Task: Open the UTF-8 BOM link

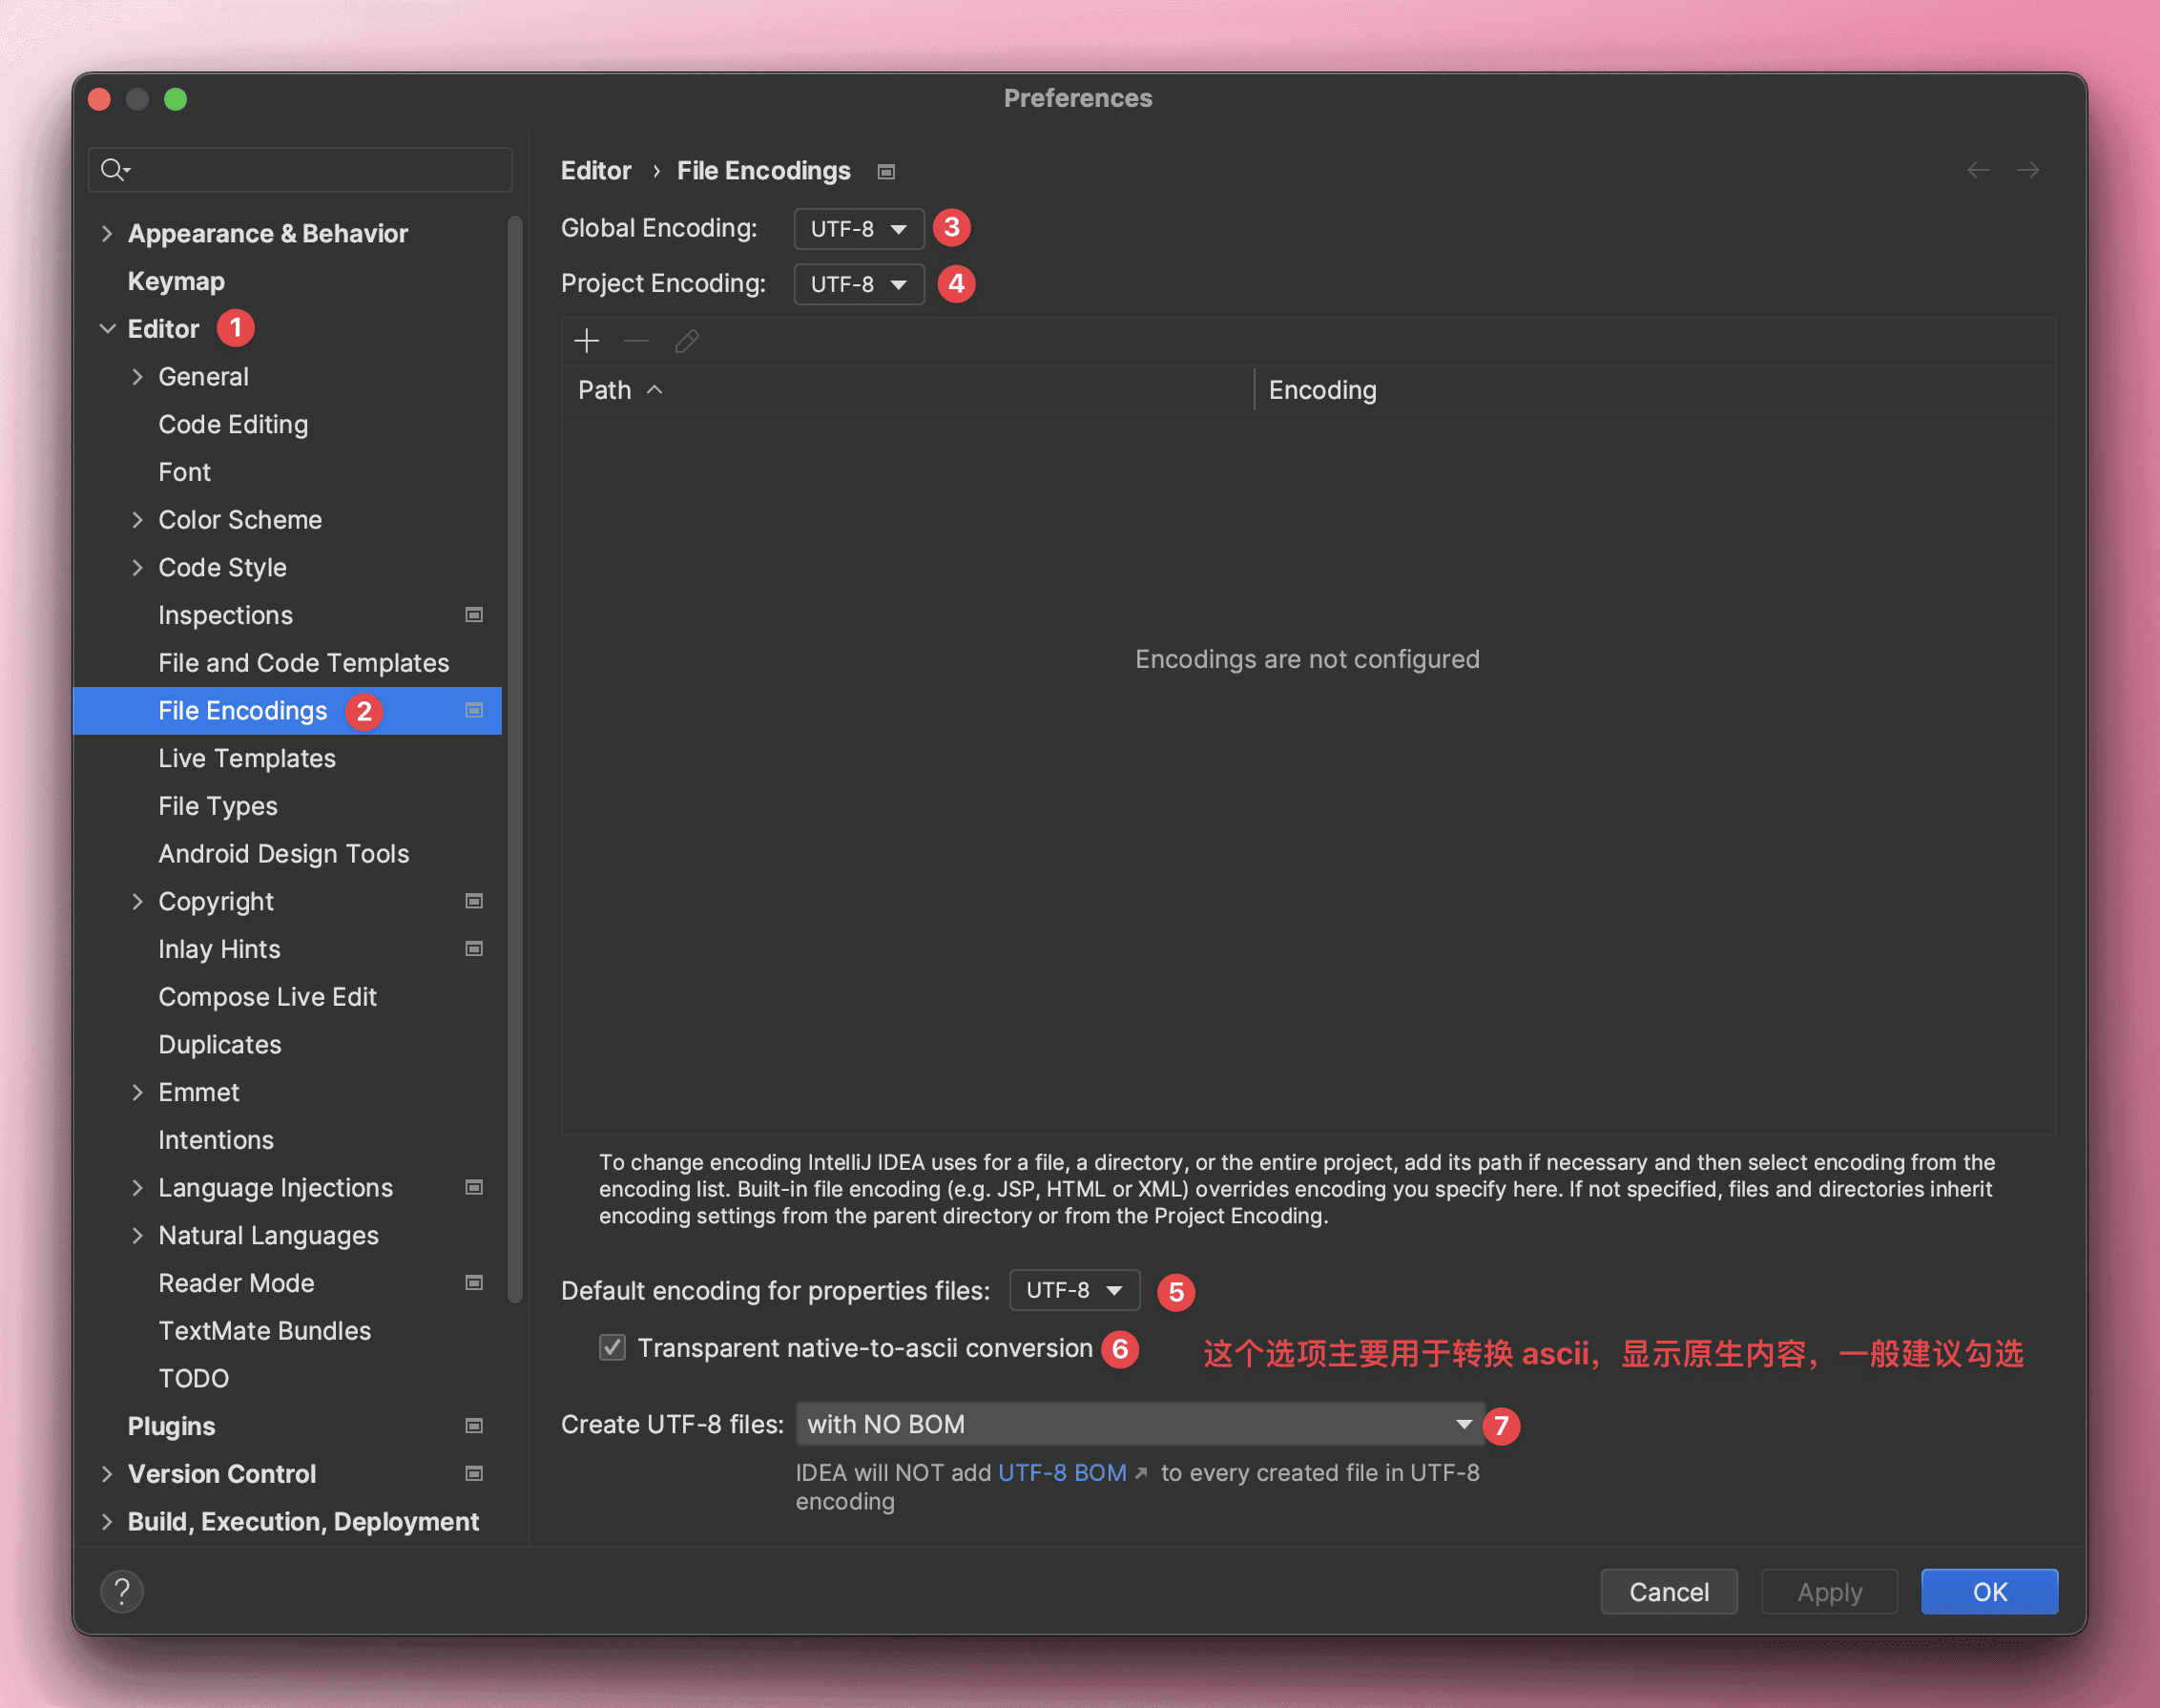Action: tap(1062, 1472)
